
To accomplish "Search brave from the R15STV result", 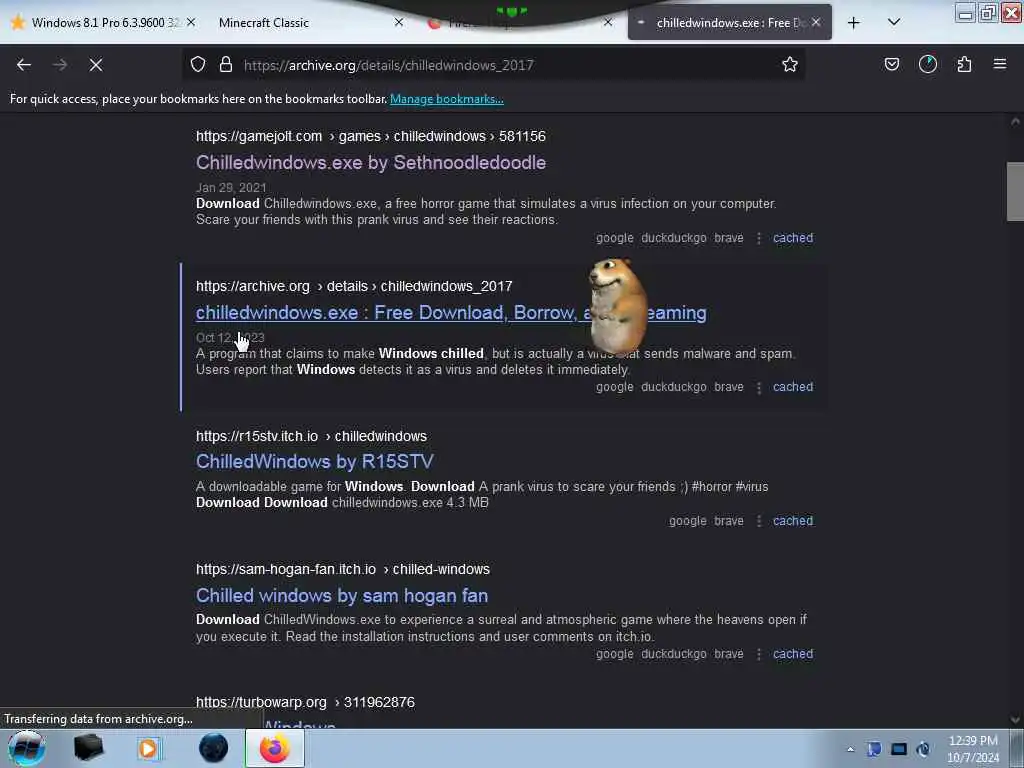I will pyautogui.click(x=729, y=520).
